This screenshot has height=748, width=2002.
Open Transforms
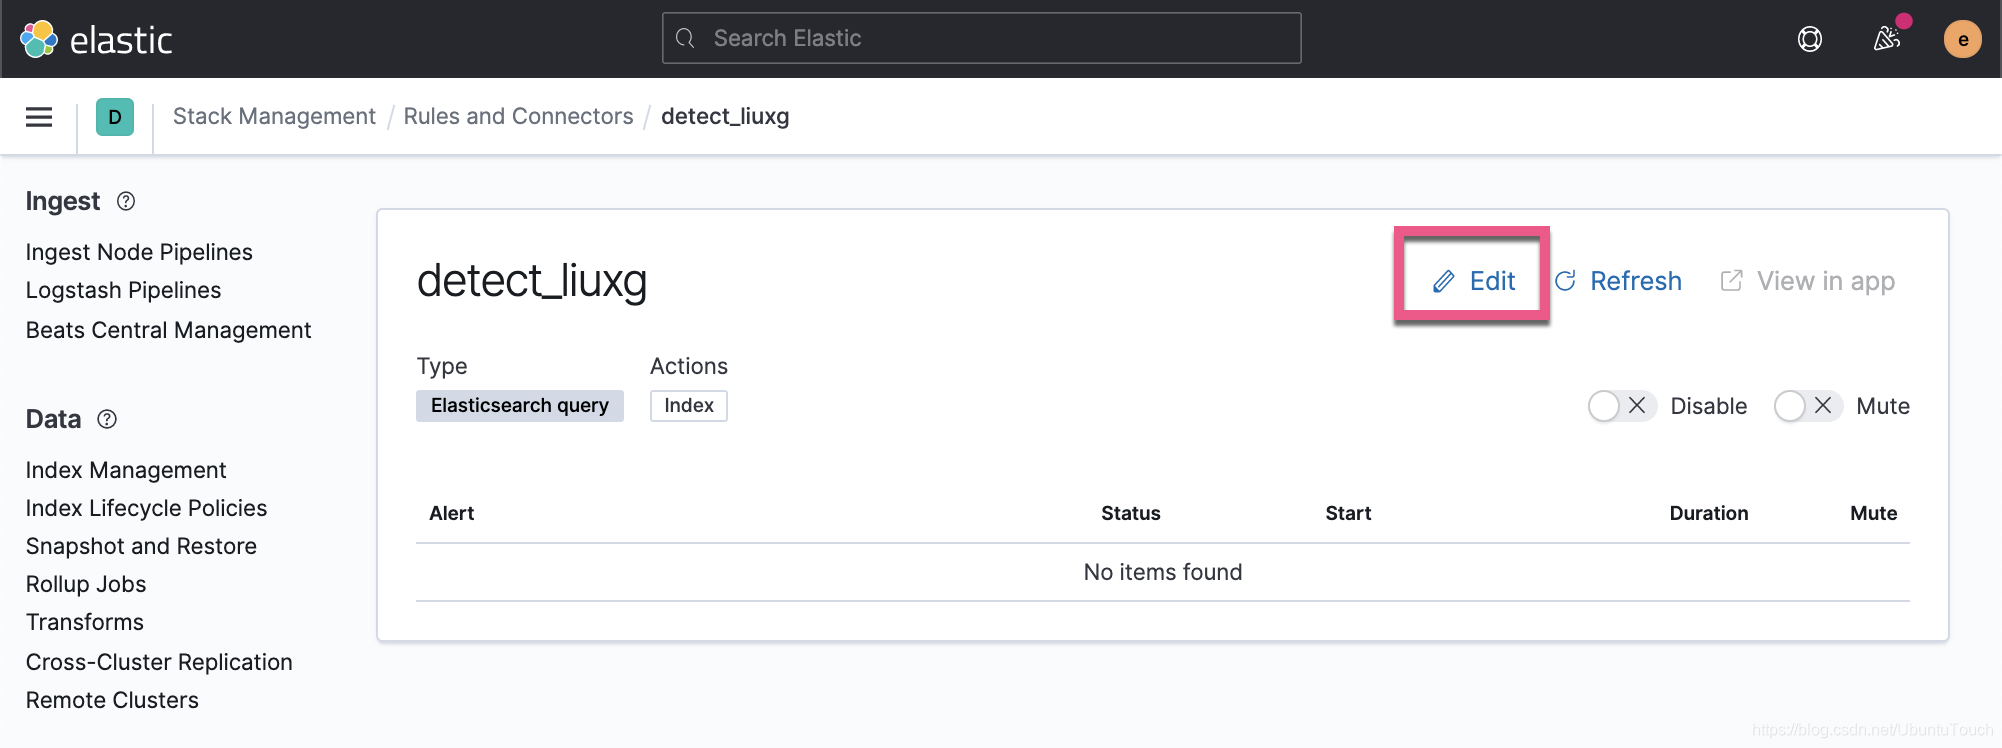[x=85, y=622]
